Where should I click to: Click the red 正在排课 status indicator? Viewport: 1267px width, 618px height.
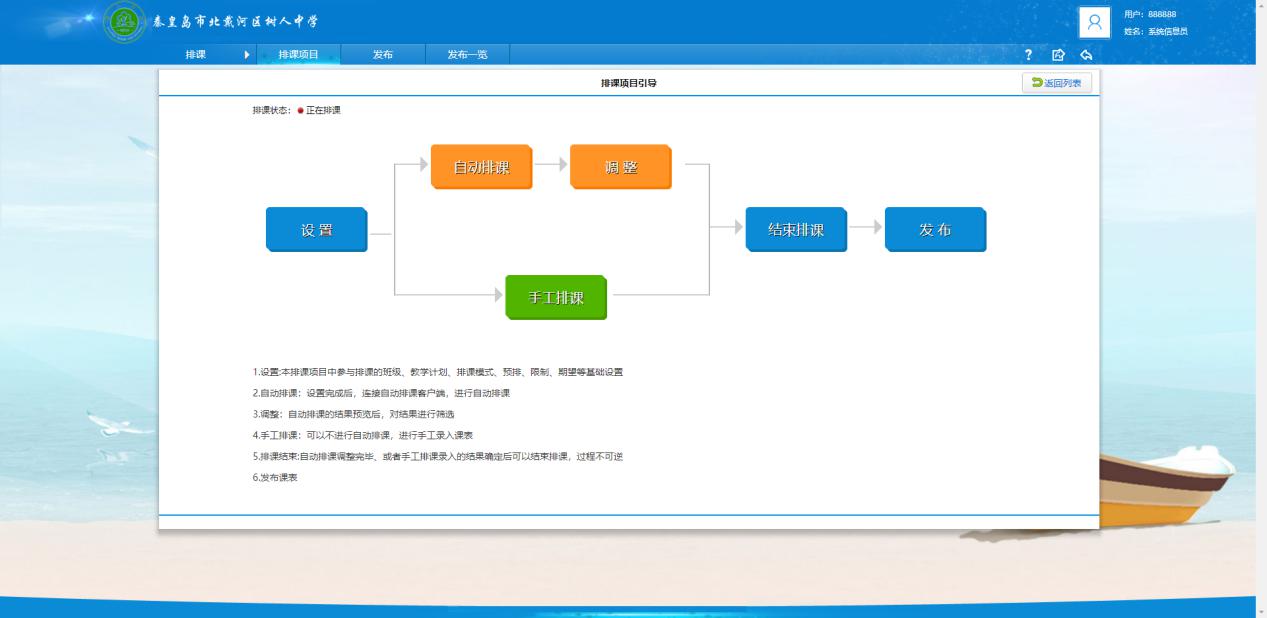300,110
